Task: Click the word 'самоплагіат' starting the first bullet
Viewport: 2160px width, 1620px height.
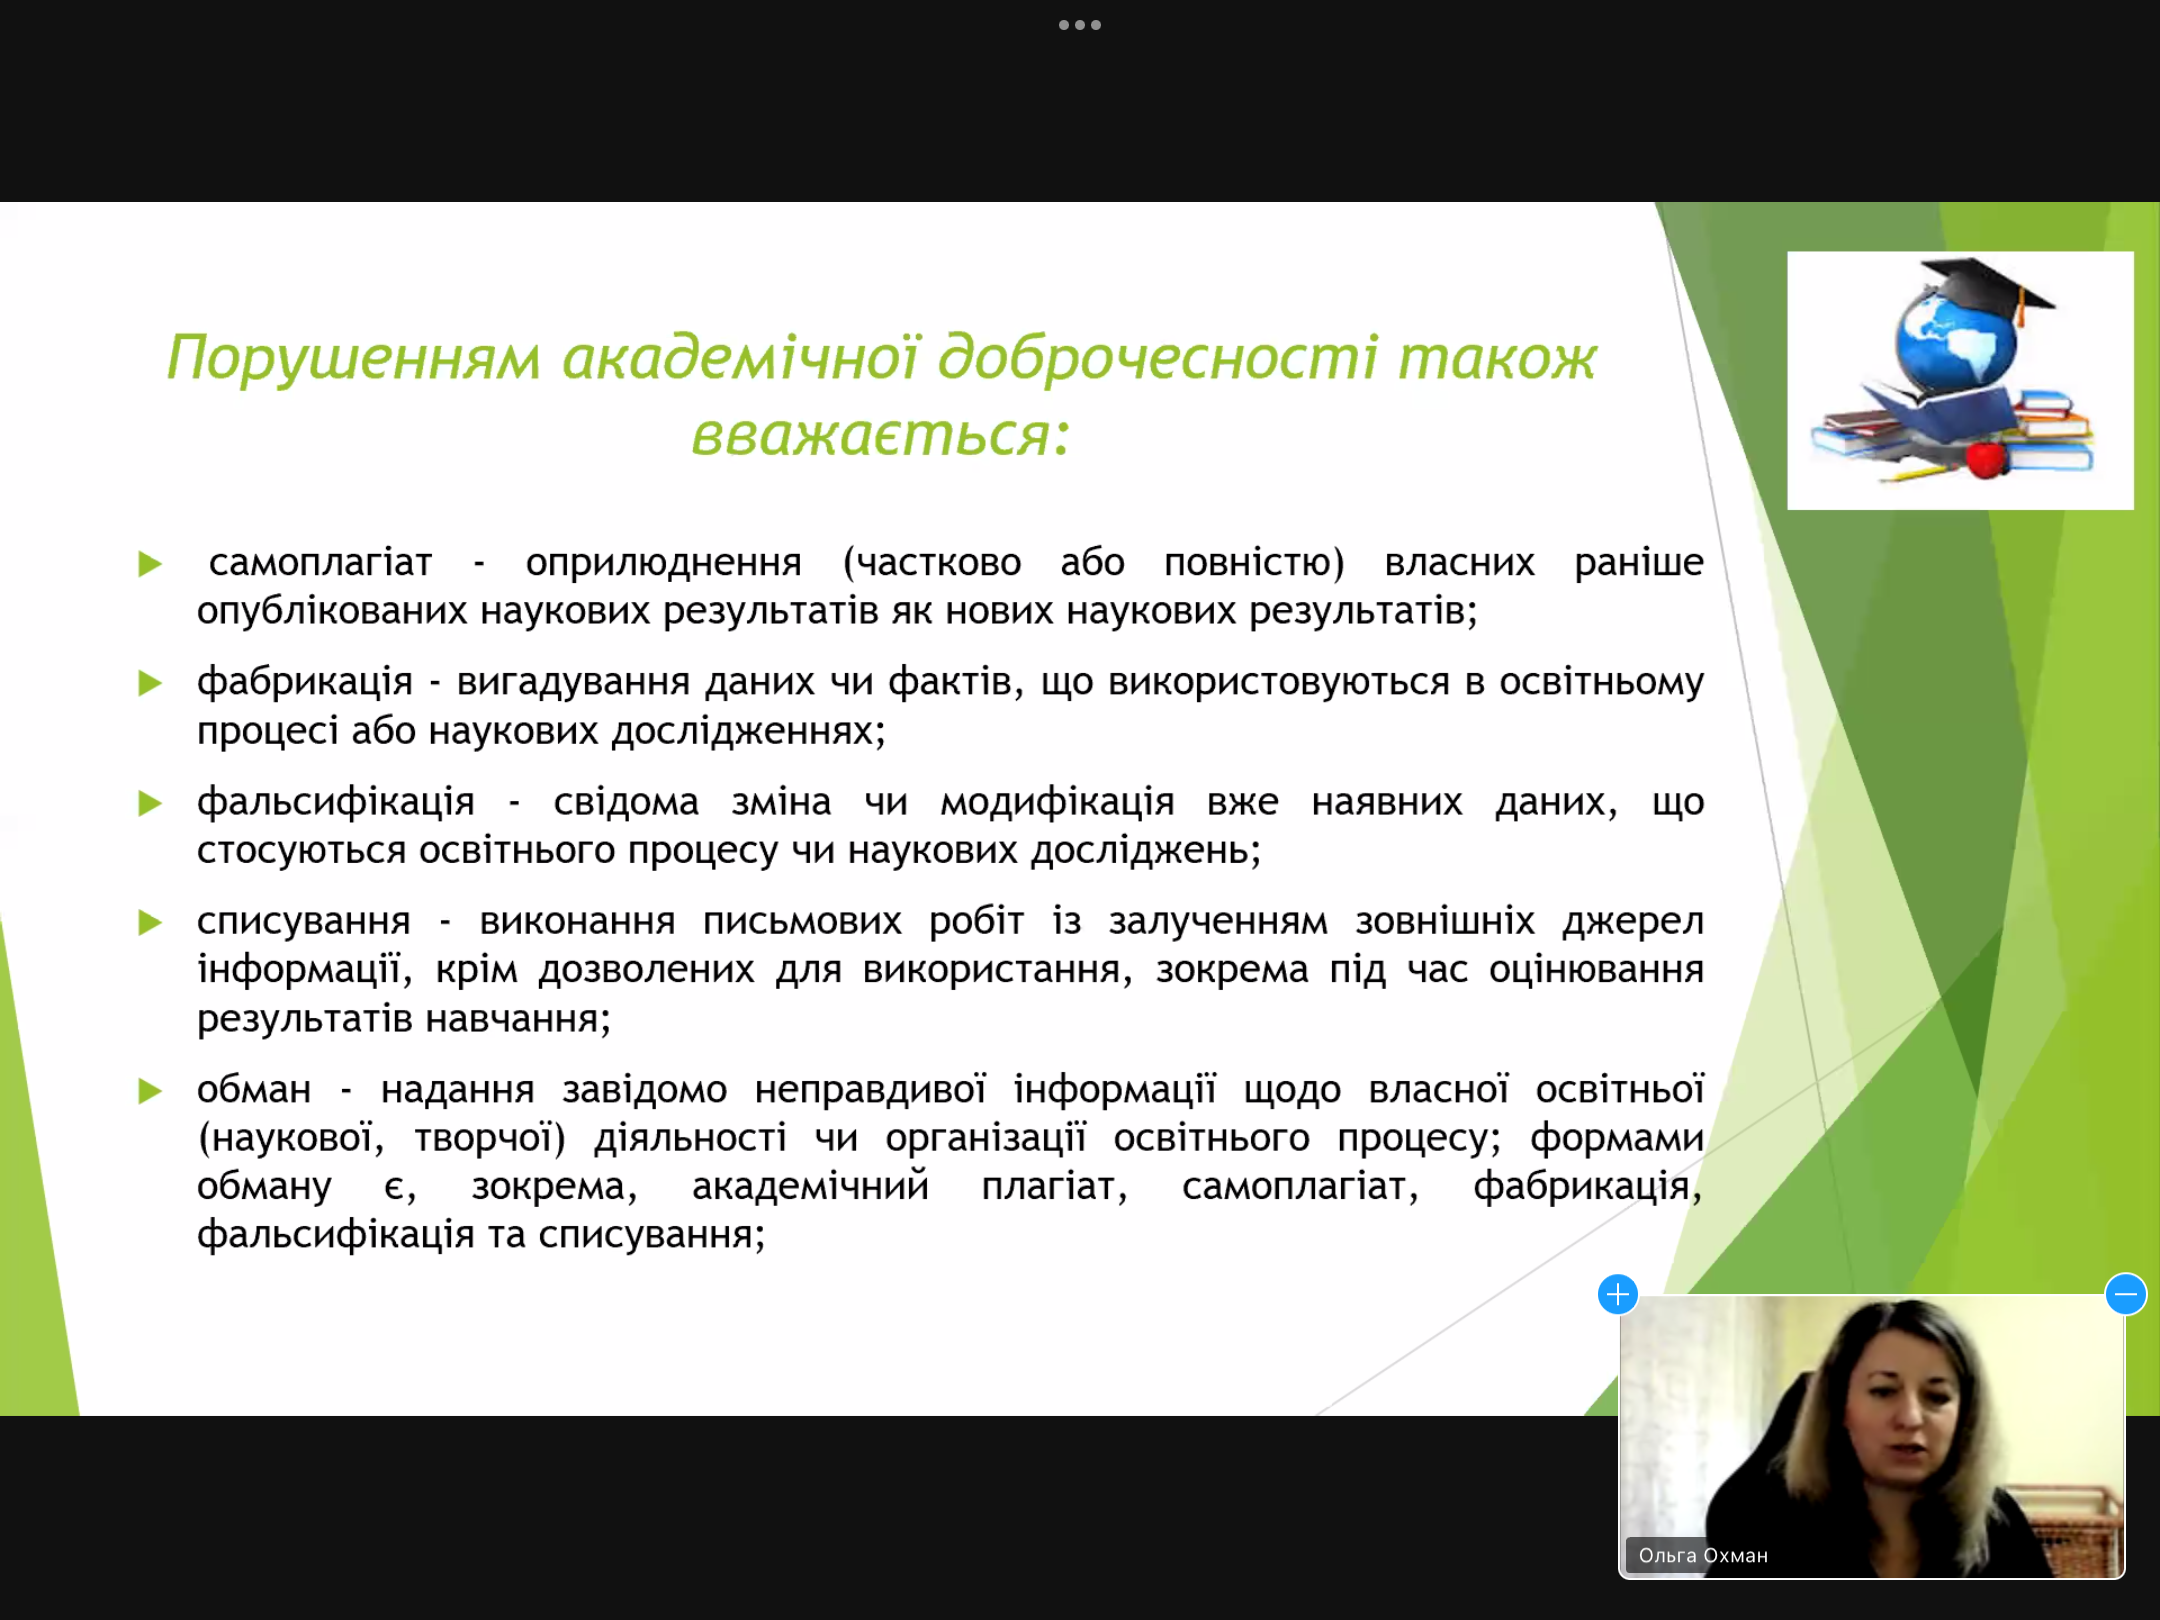Action: tap(320, 562)
